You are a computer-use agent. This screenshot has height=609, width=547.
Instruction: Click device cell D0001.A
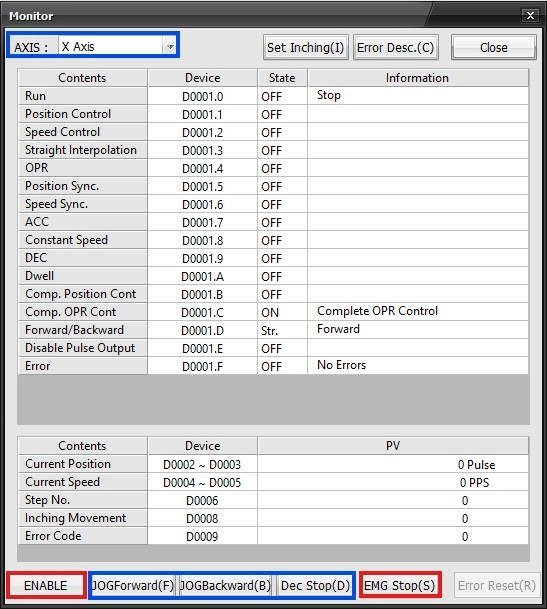202,277
